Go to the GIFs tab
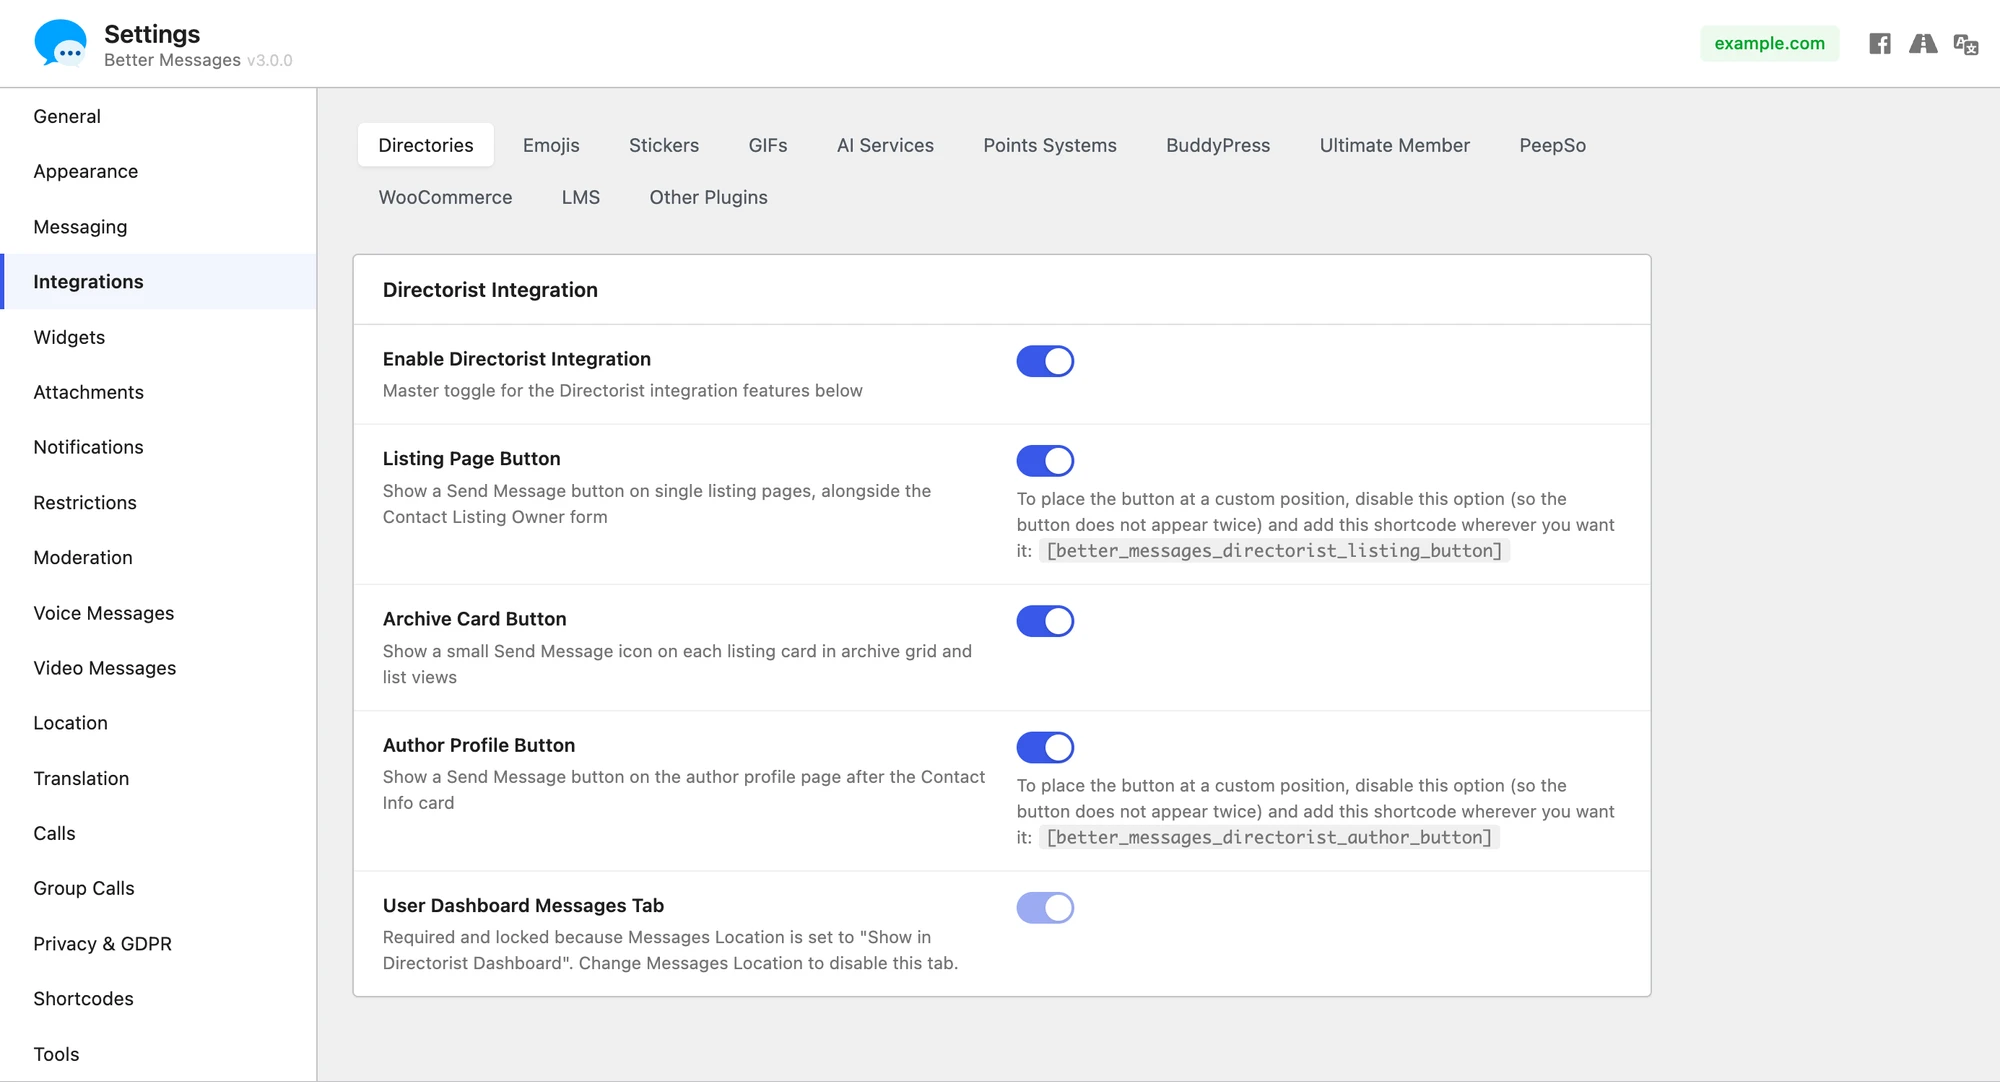This screenshot has width=2000, height=1082. (x=768, y=145)
